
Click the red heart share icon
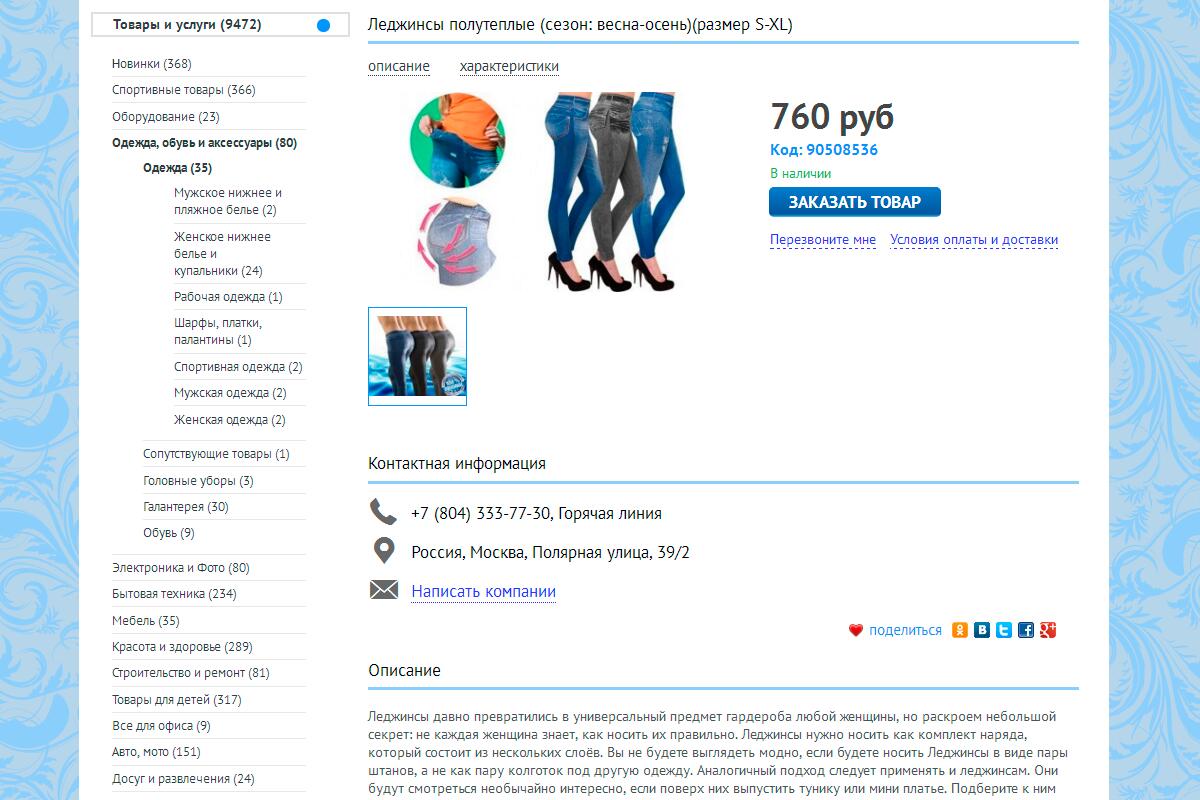(x=856, y=630)
